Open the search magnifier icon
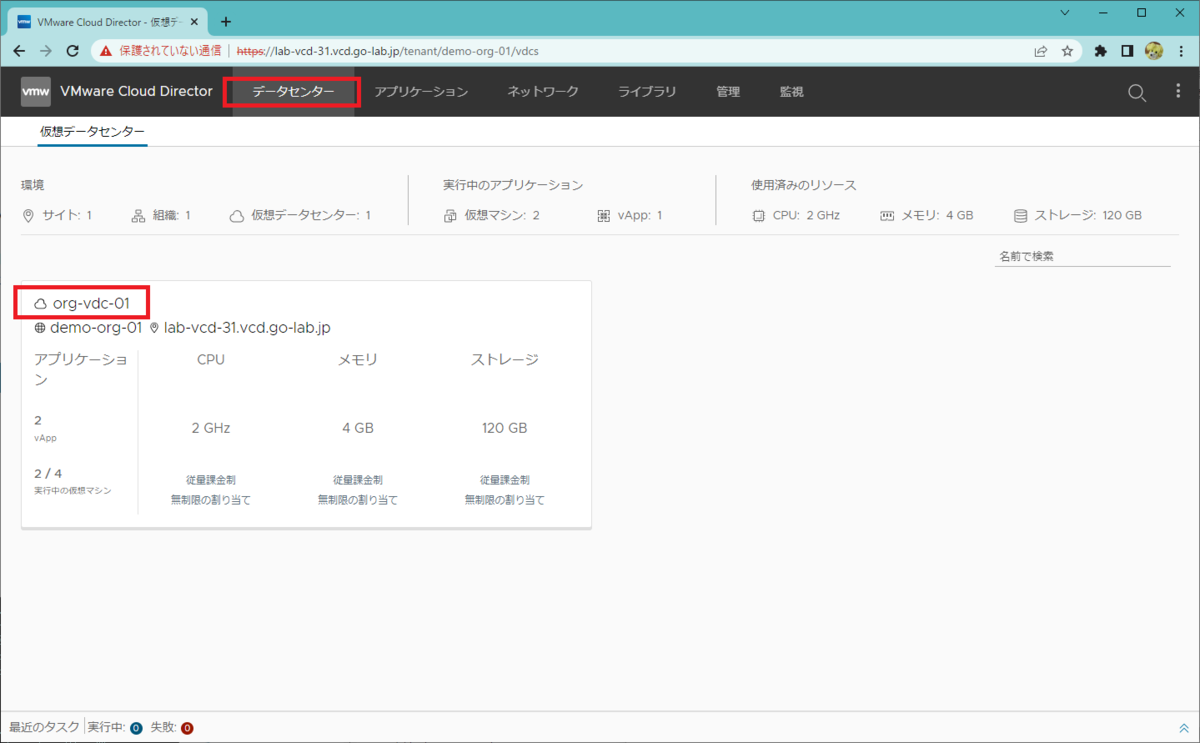The height and width of the screenshot is (743, 1200). click(x=1137, y=92)
